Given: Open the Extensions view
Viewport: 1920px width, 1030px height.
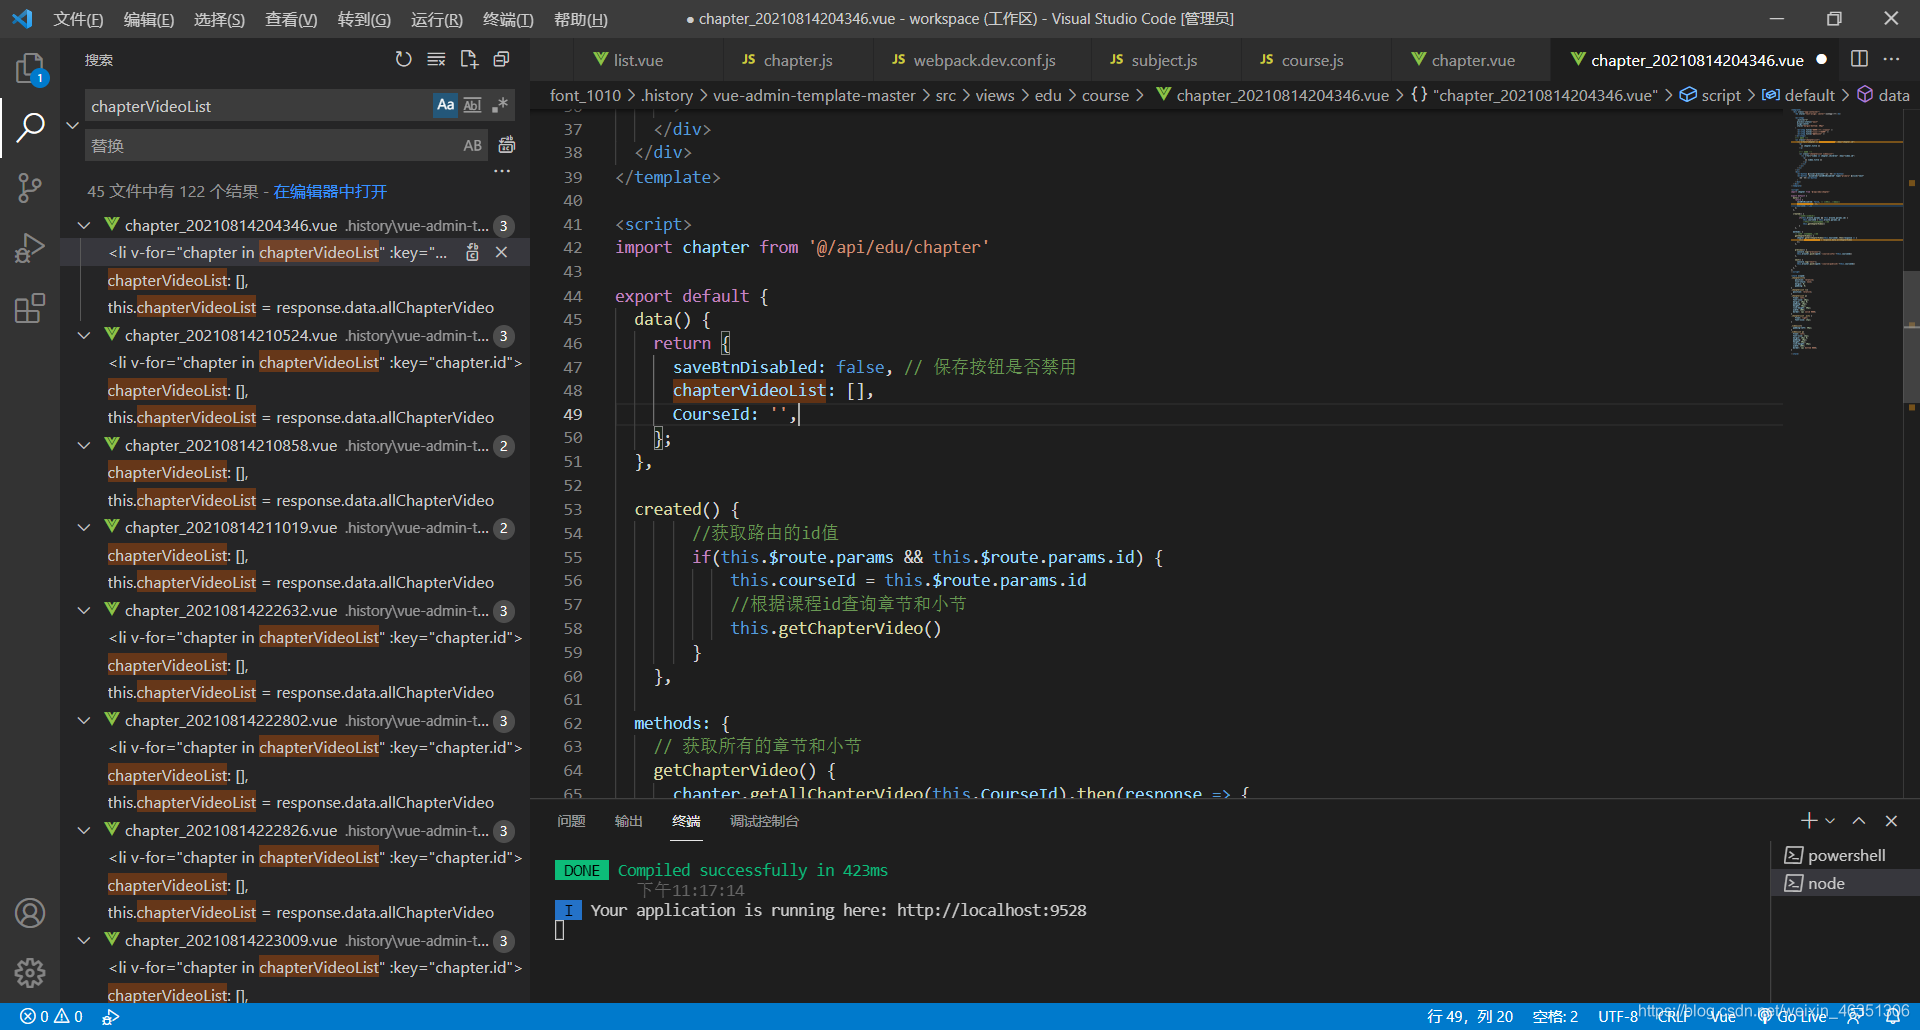Looking at the screenshot, I should tap(30, 308).
